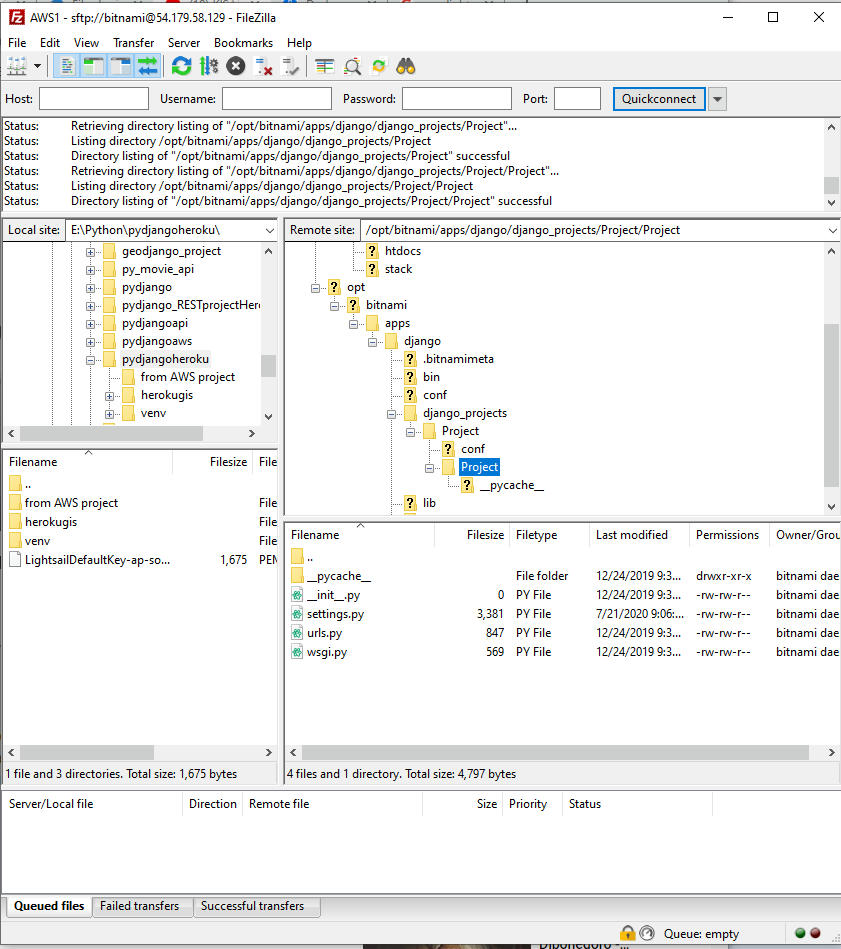Image resolution: width=841 pixels, height=949 pixels.
Task: Click the Port input field
Action: (577, 99)
